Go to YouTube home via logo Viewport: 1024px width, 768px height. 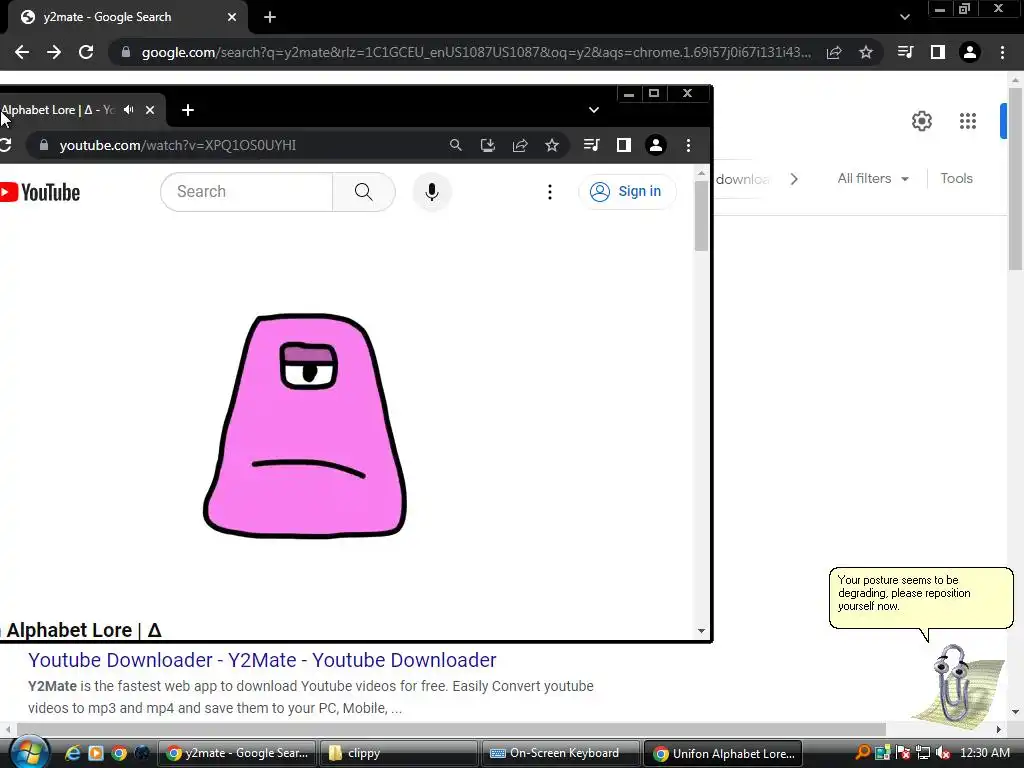[x=40, y=192]
